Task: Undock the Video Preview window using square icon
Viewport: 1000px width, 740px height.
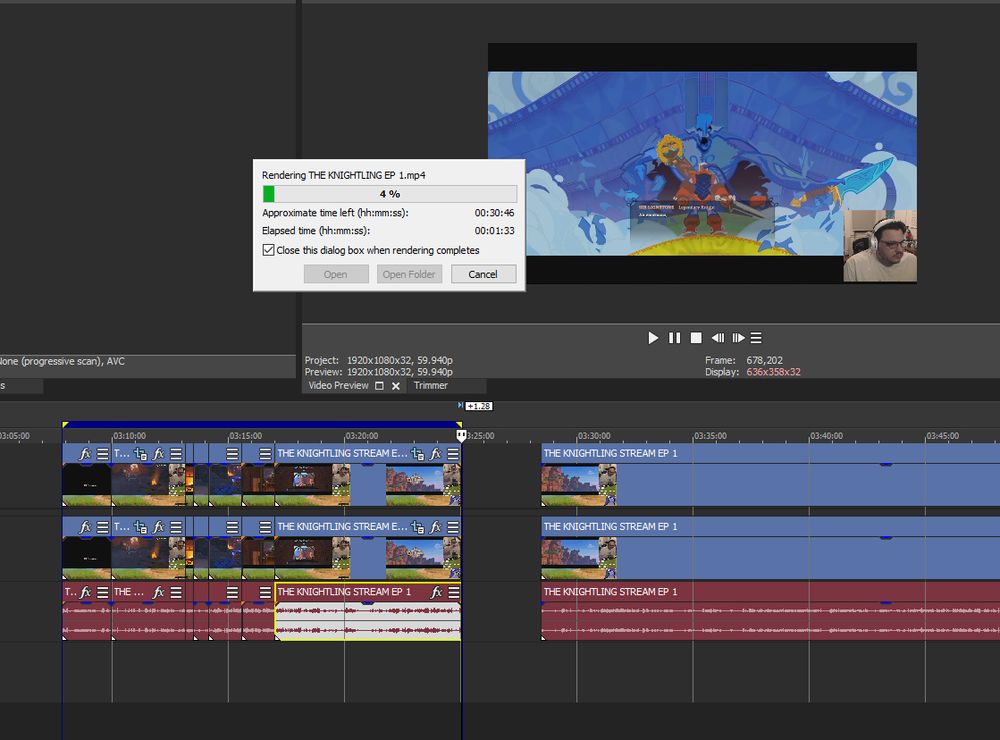Action: [x=379, y=386]
